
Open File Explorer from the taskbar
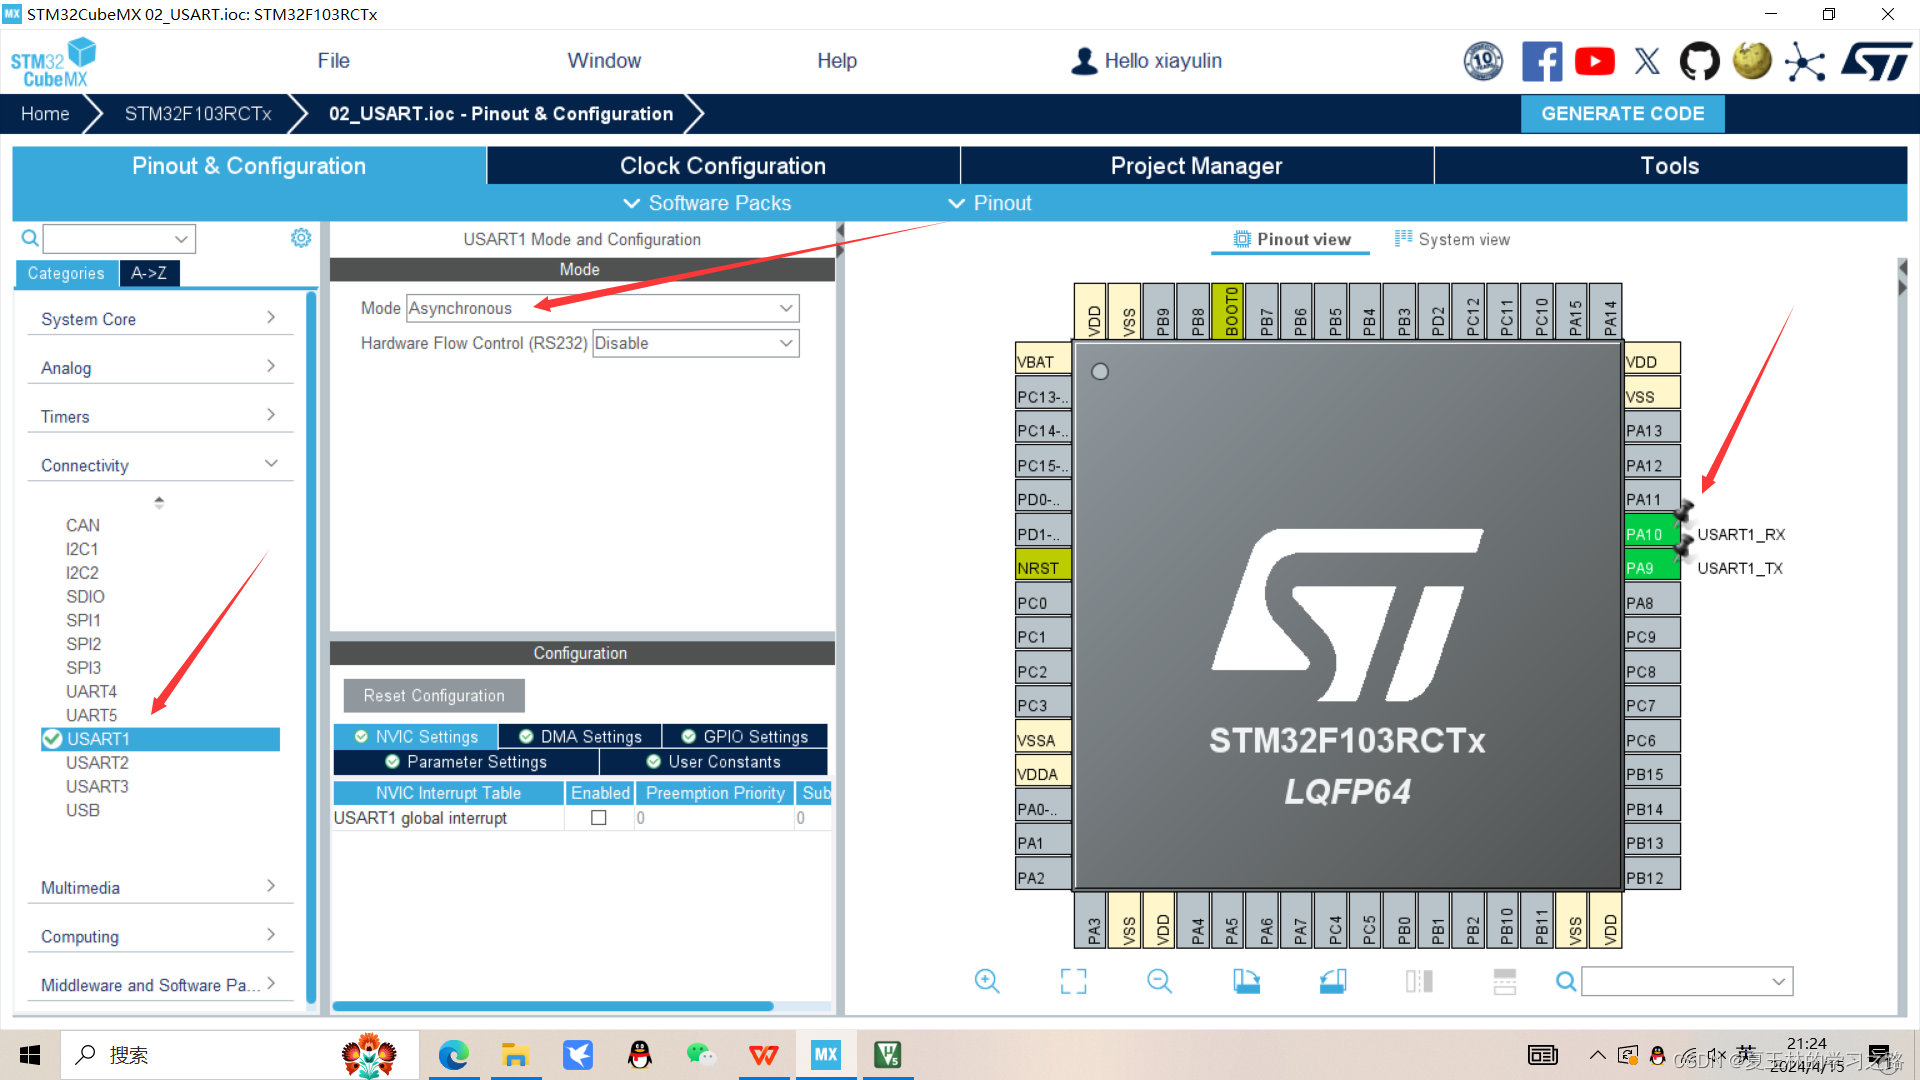coord(515,1055)
